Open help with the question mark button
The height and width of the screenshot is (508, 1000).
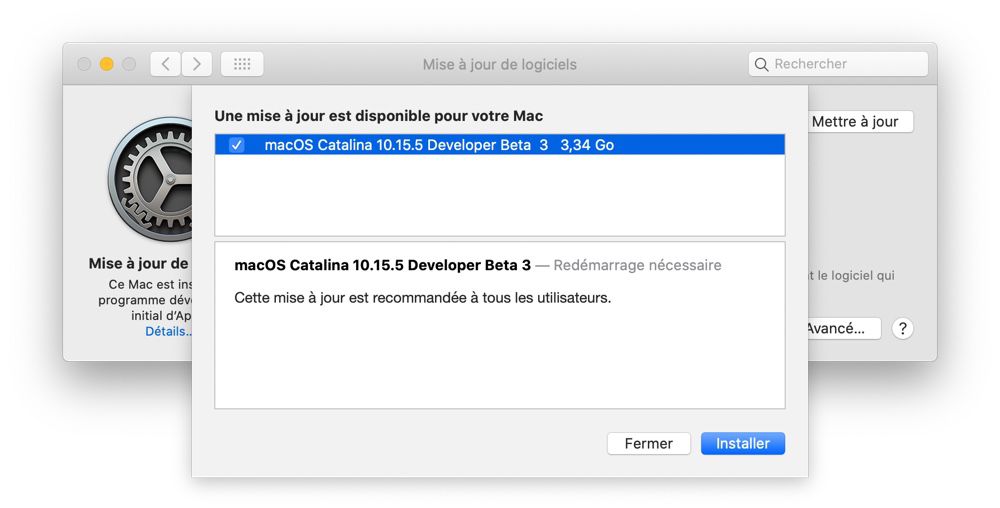coord(902,329)
